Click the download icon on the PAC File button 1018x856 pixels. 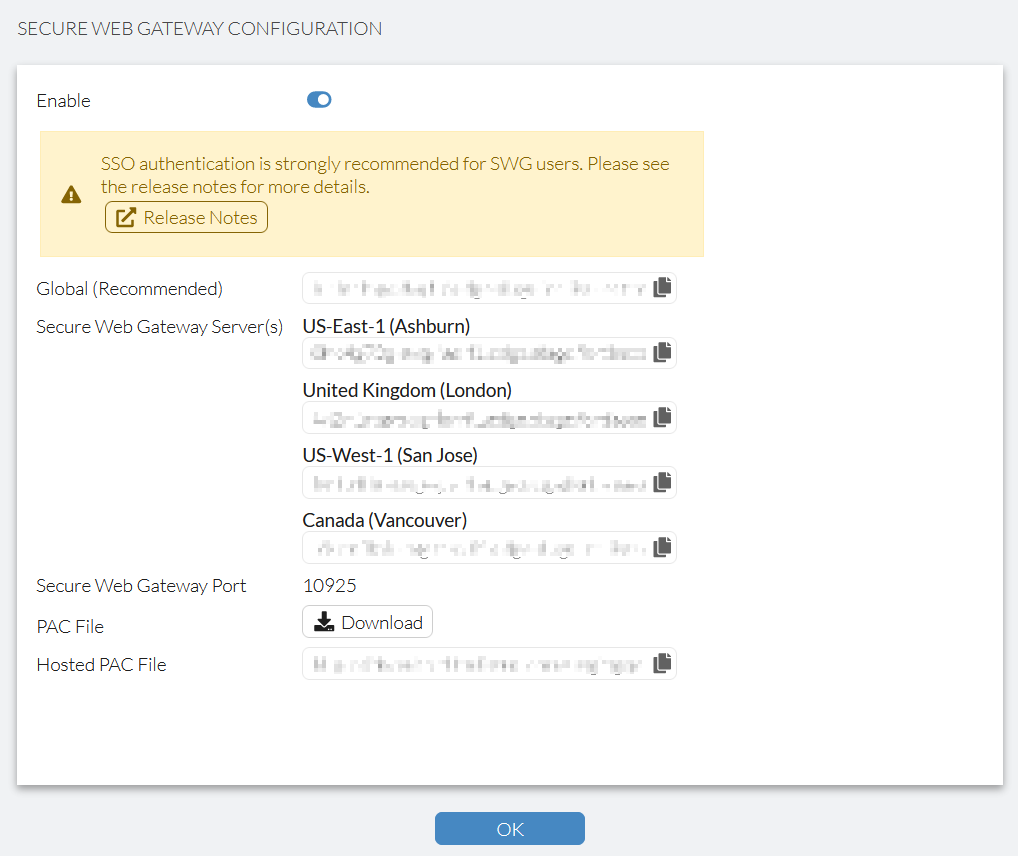pyautogui.click(x=324, y=621)
